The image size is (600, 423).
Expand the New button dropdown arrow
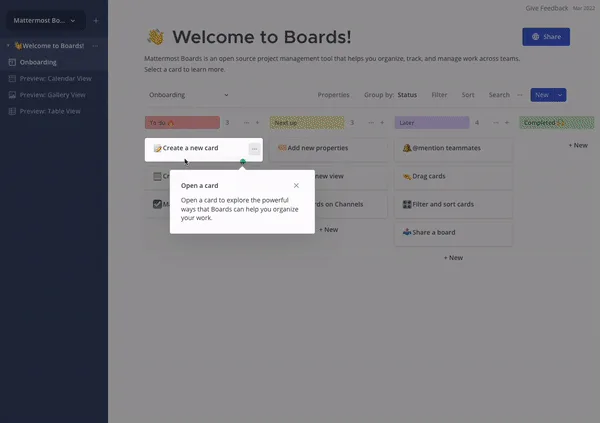(560, 95)
